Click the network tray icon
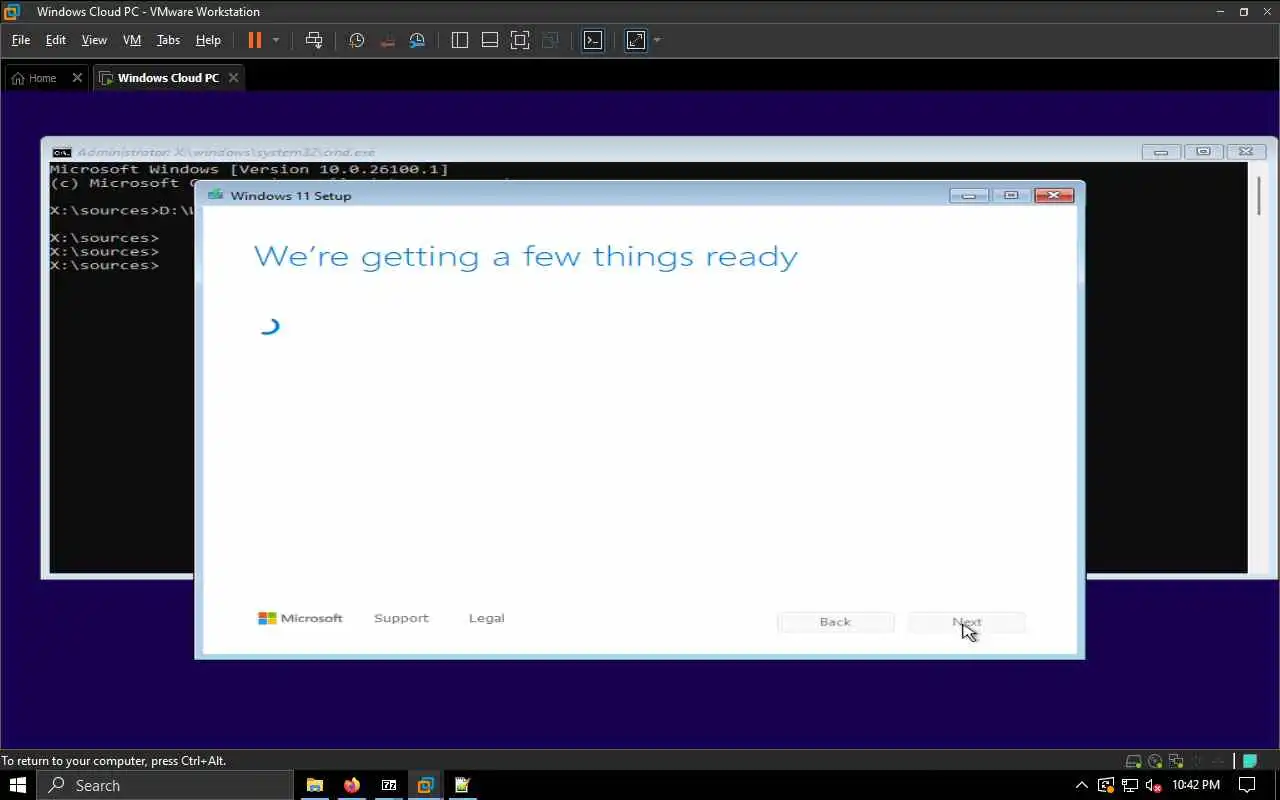 tap(1129, 785)
